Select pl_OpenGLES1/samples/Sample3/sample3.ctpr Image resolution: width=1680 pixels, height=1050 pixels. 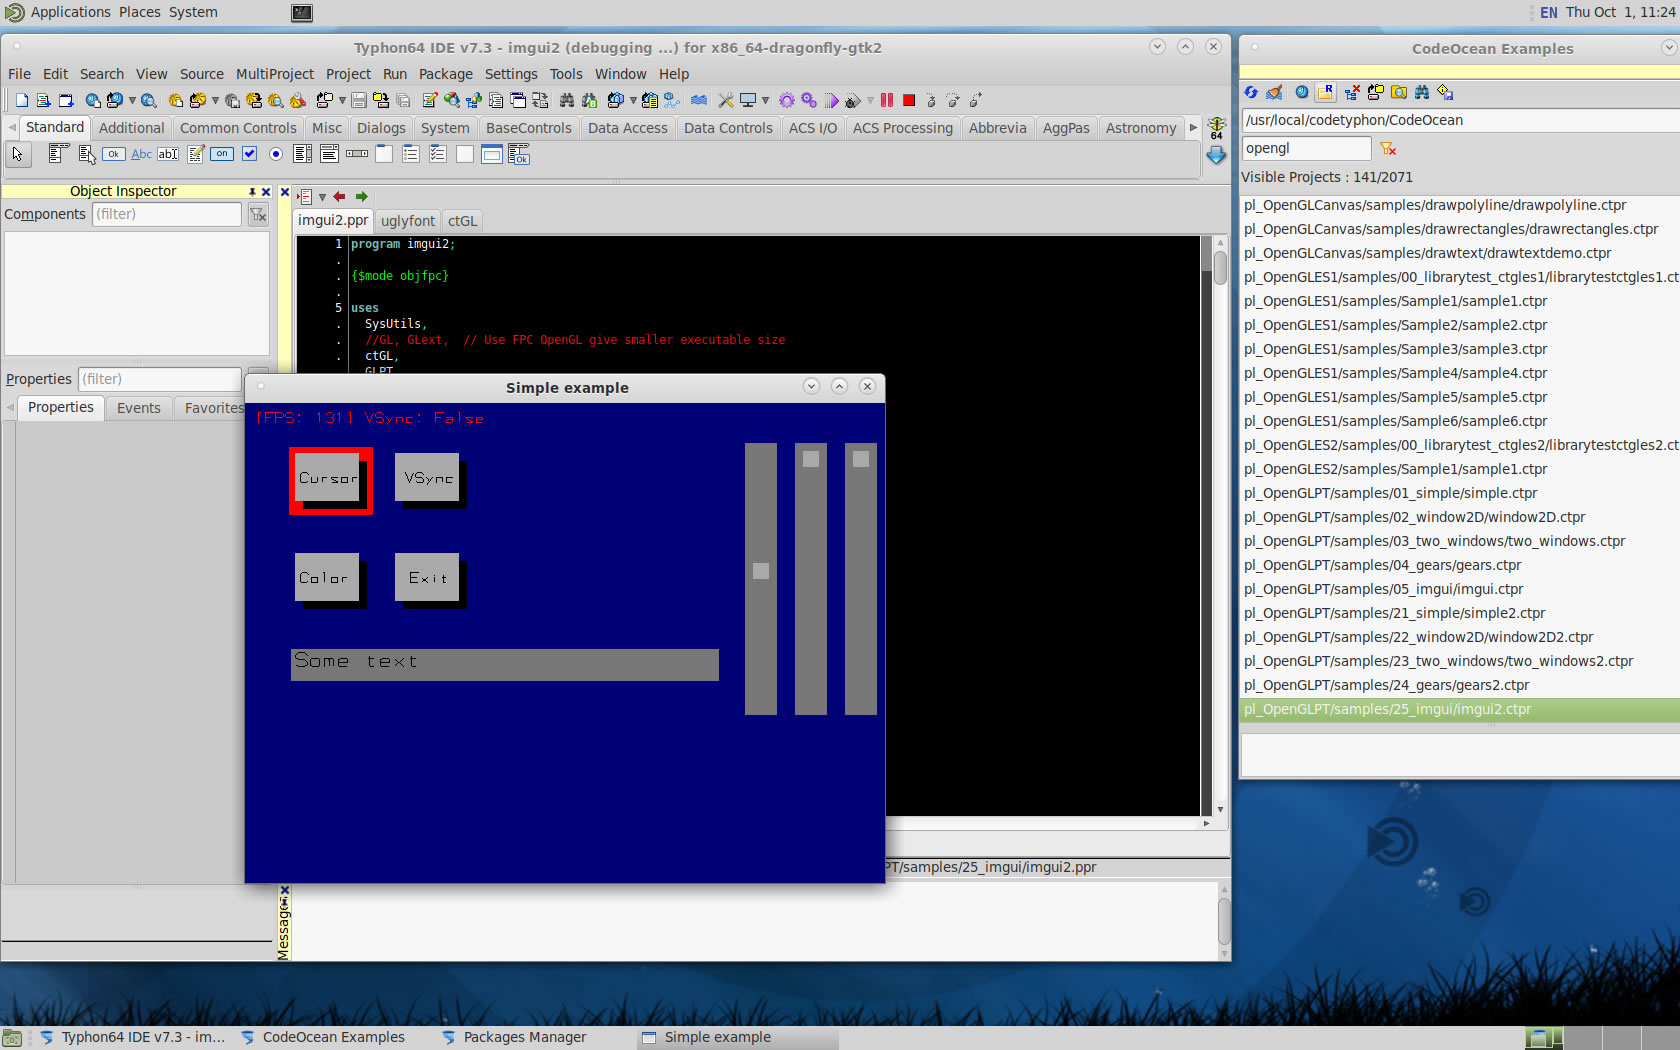pyautogui.click(x=1460, y=349)
